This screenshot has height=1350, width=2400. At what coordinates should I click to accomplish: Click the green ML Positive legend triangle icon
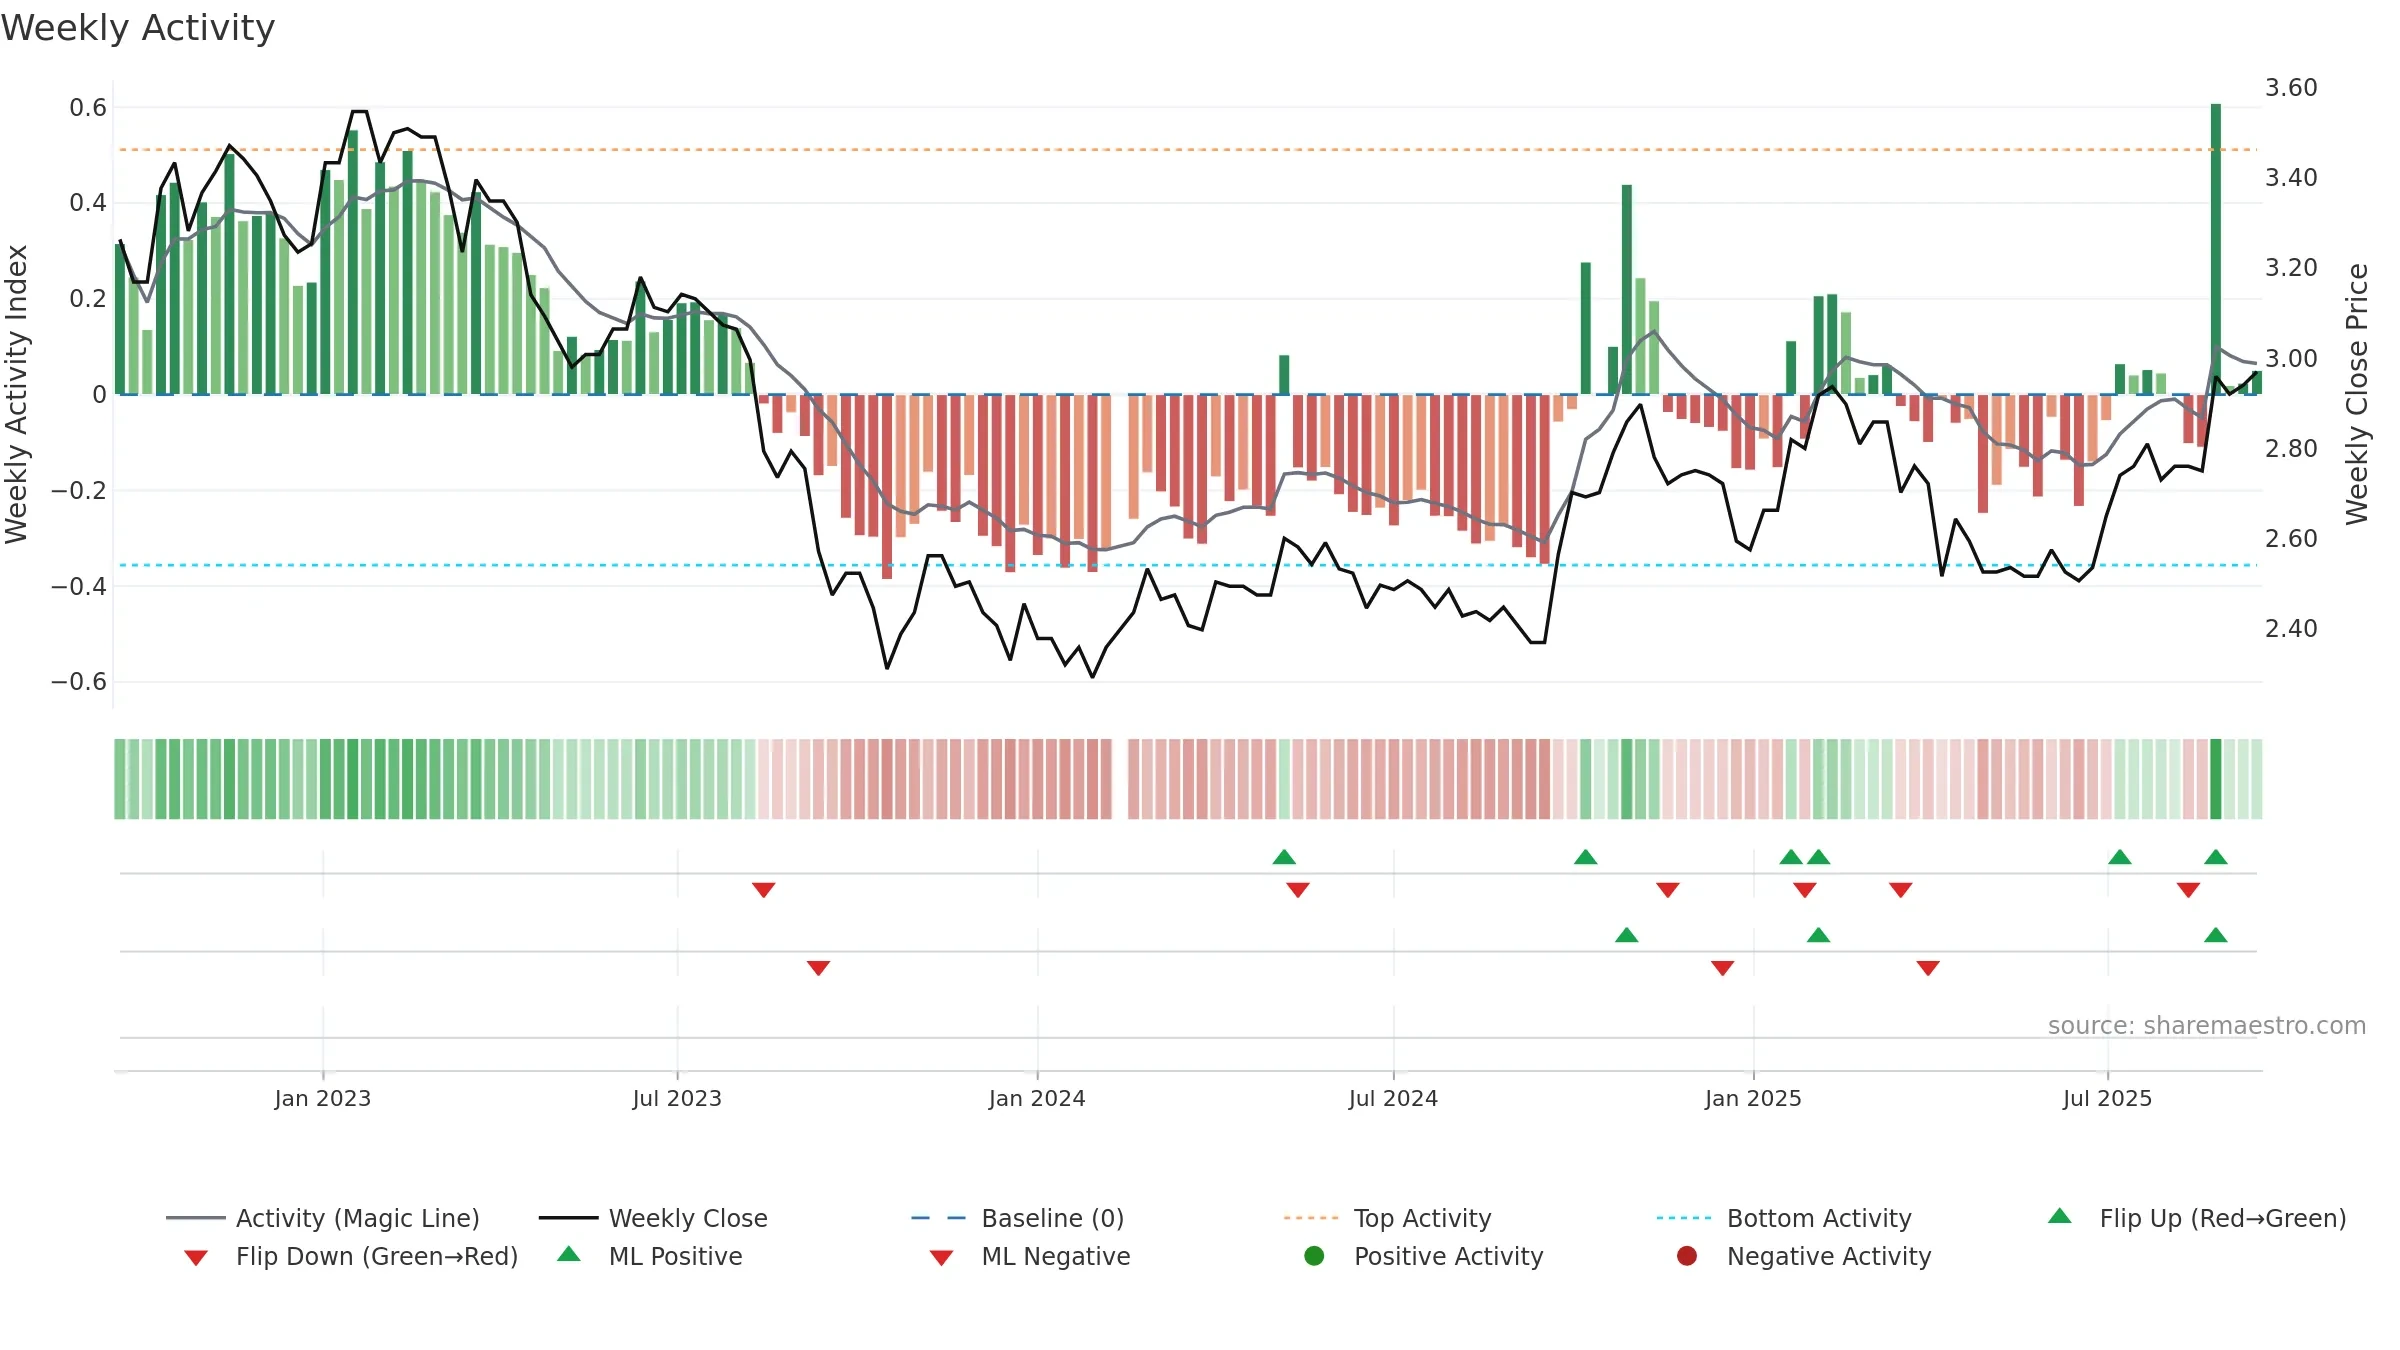point(569,1254)
